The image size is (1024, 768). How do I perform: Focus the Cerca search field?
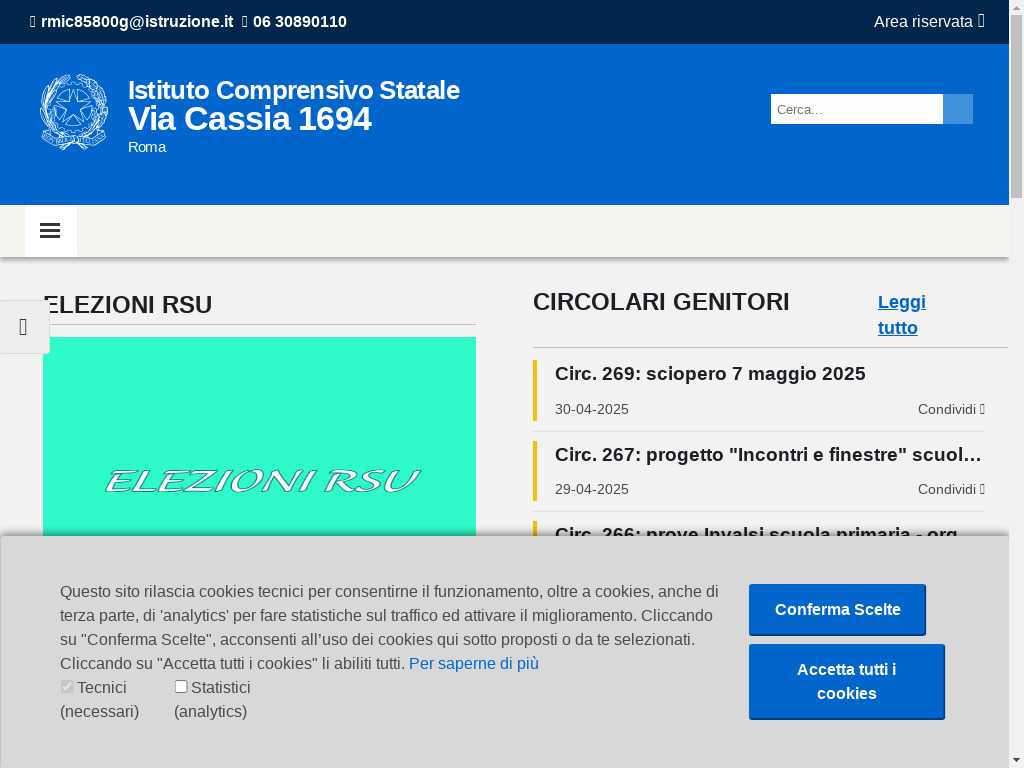[856, 109]
